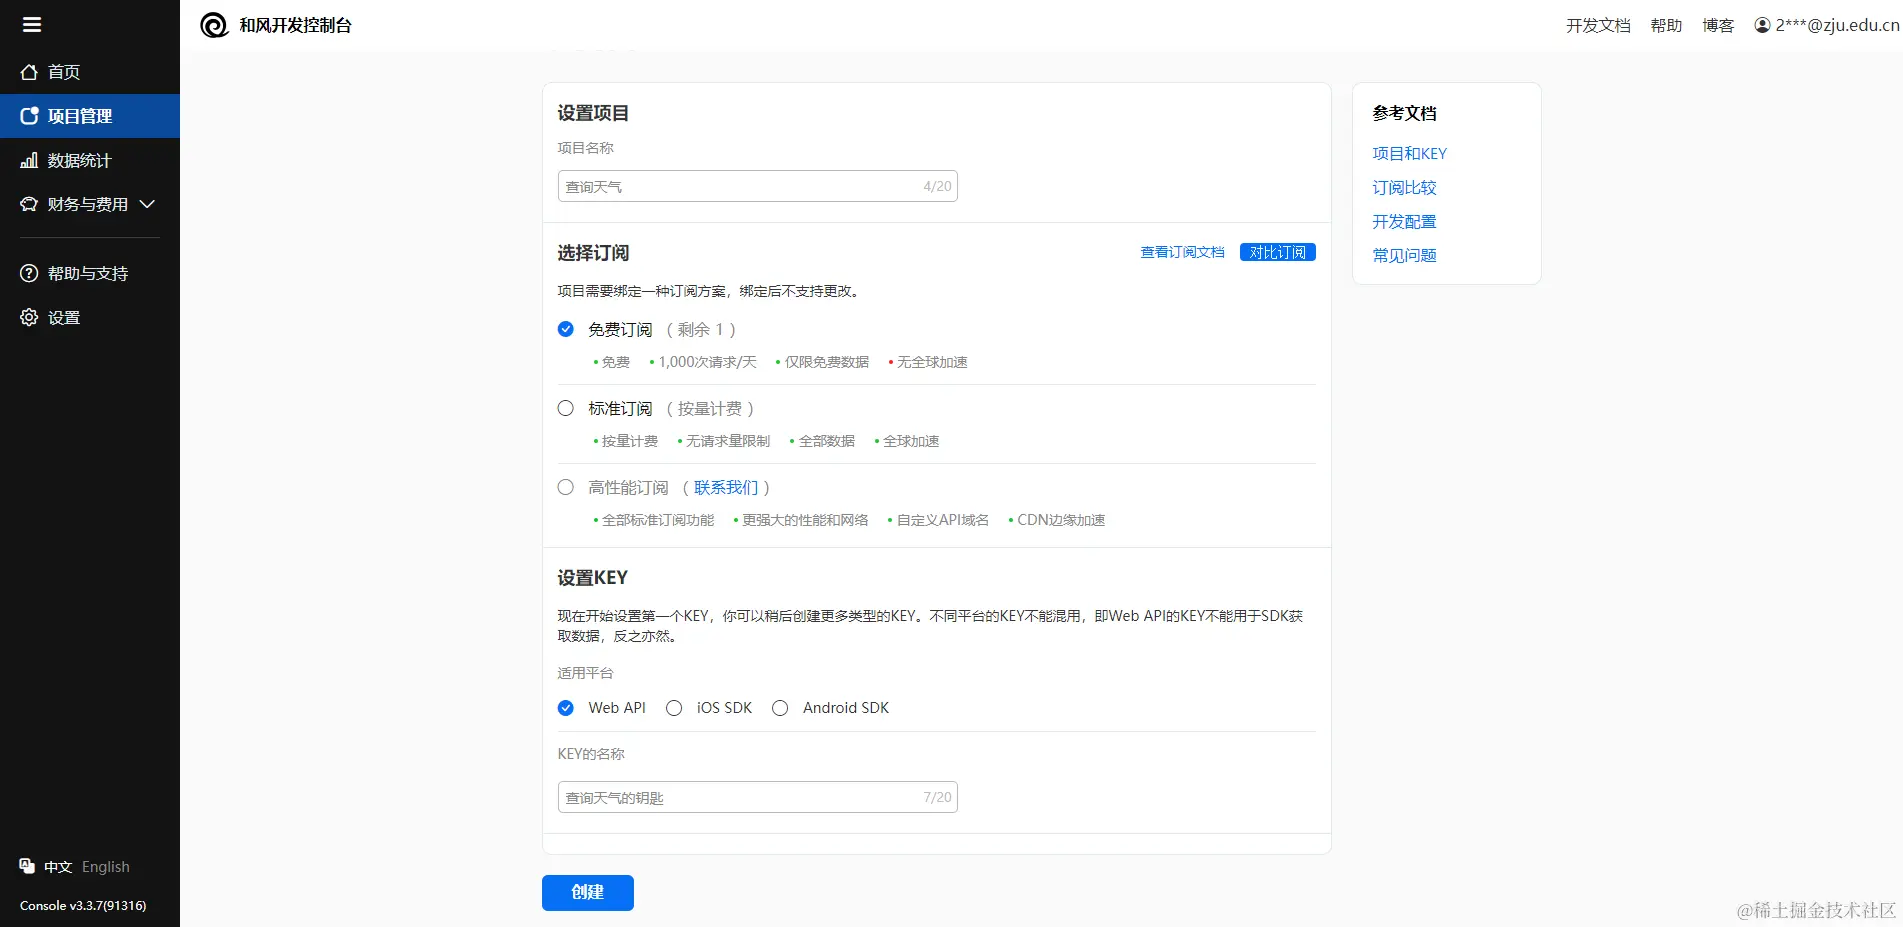
Task: Open the 项目和KEY reference document
Action: (x=1409, y=153)
